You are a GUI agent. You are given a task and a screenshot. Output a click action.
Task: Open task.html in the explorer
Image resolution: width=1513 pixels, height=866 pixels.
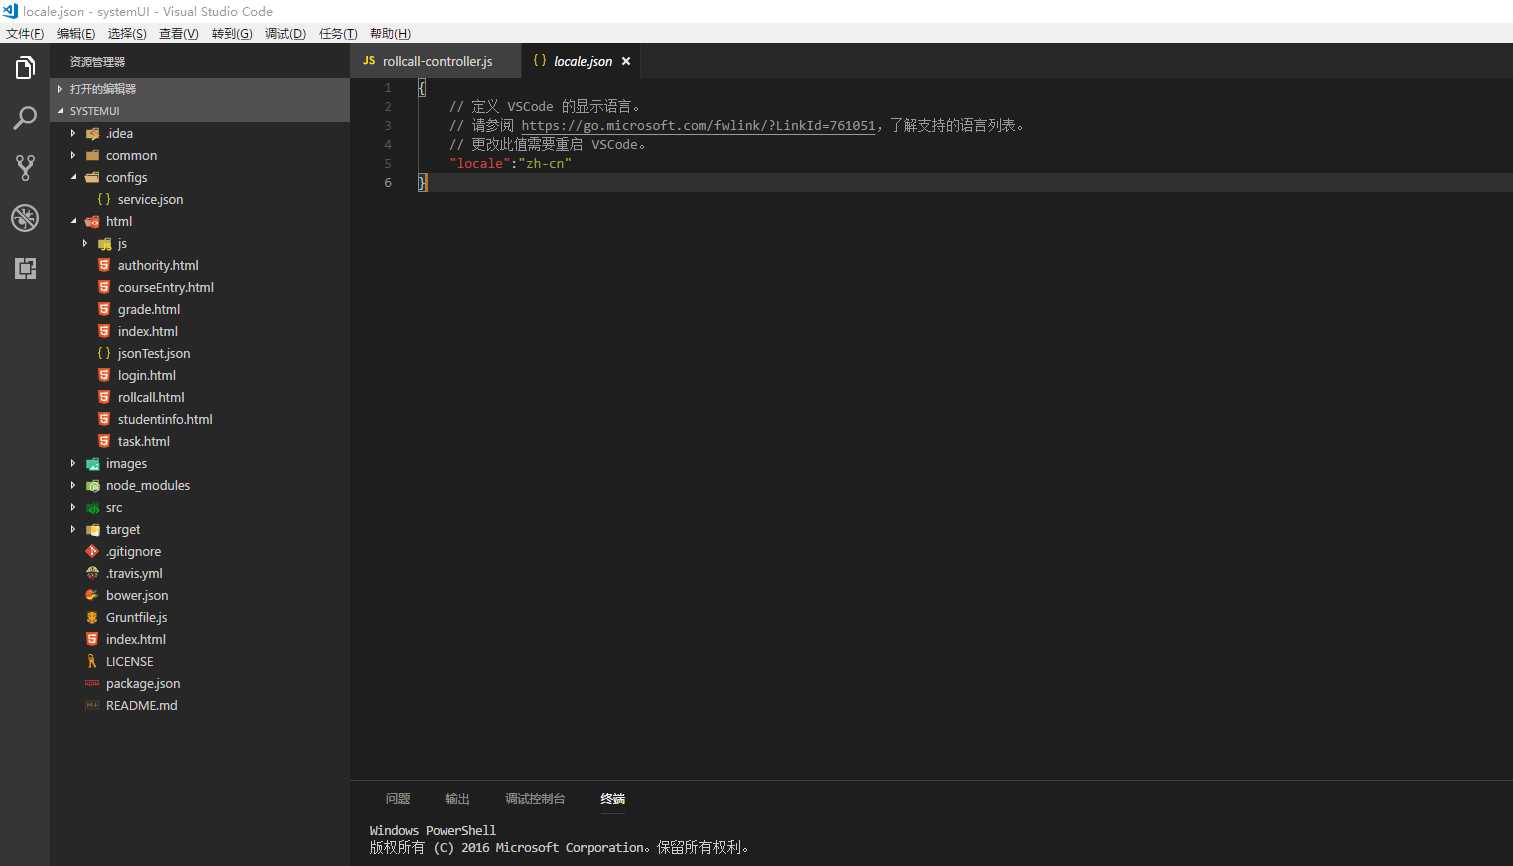[x=143, y=441]
